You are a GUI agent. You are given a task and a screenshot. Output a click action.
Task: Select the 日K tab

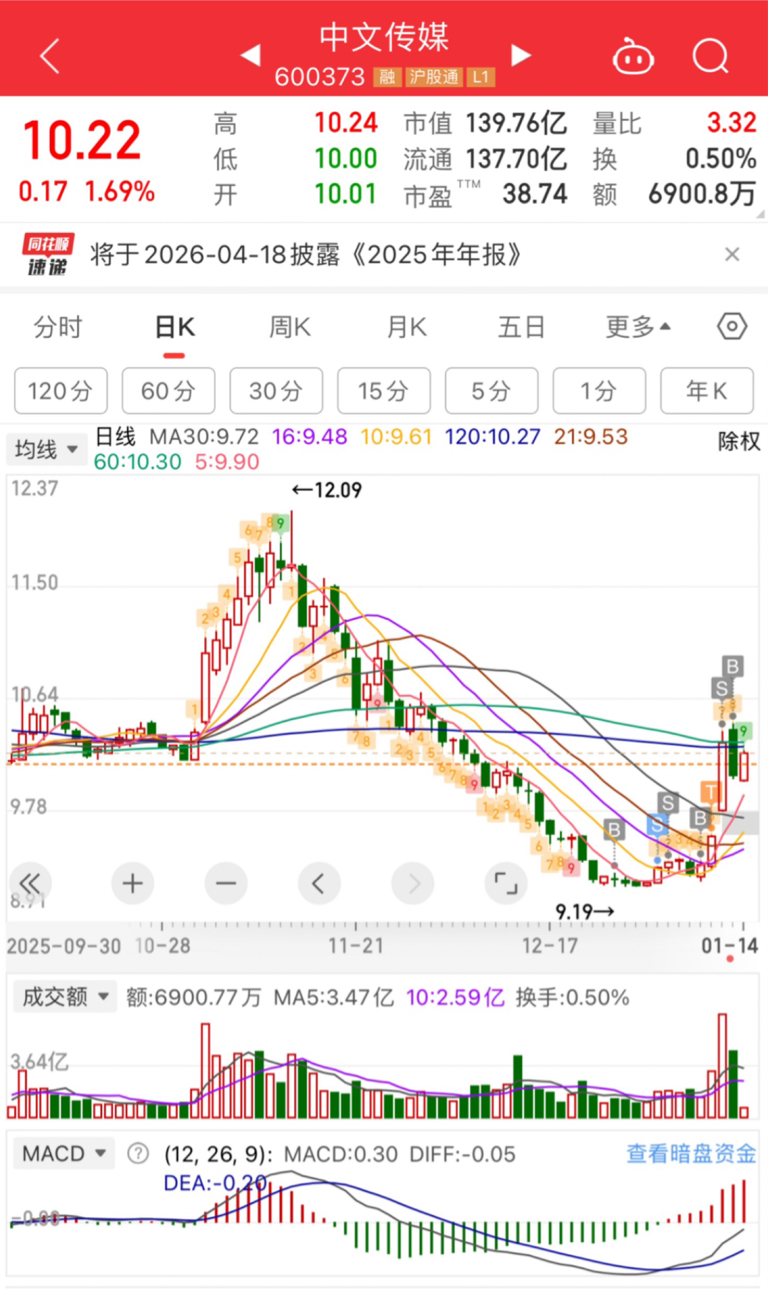[x=174, y=327]
